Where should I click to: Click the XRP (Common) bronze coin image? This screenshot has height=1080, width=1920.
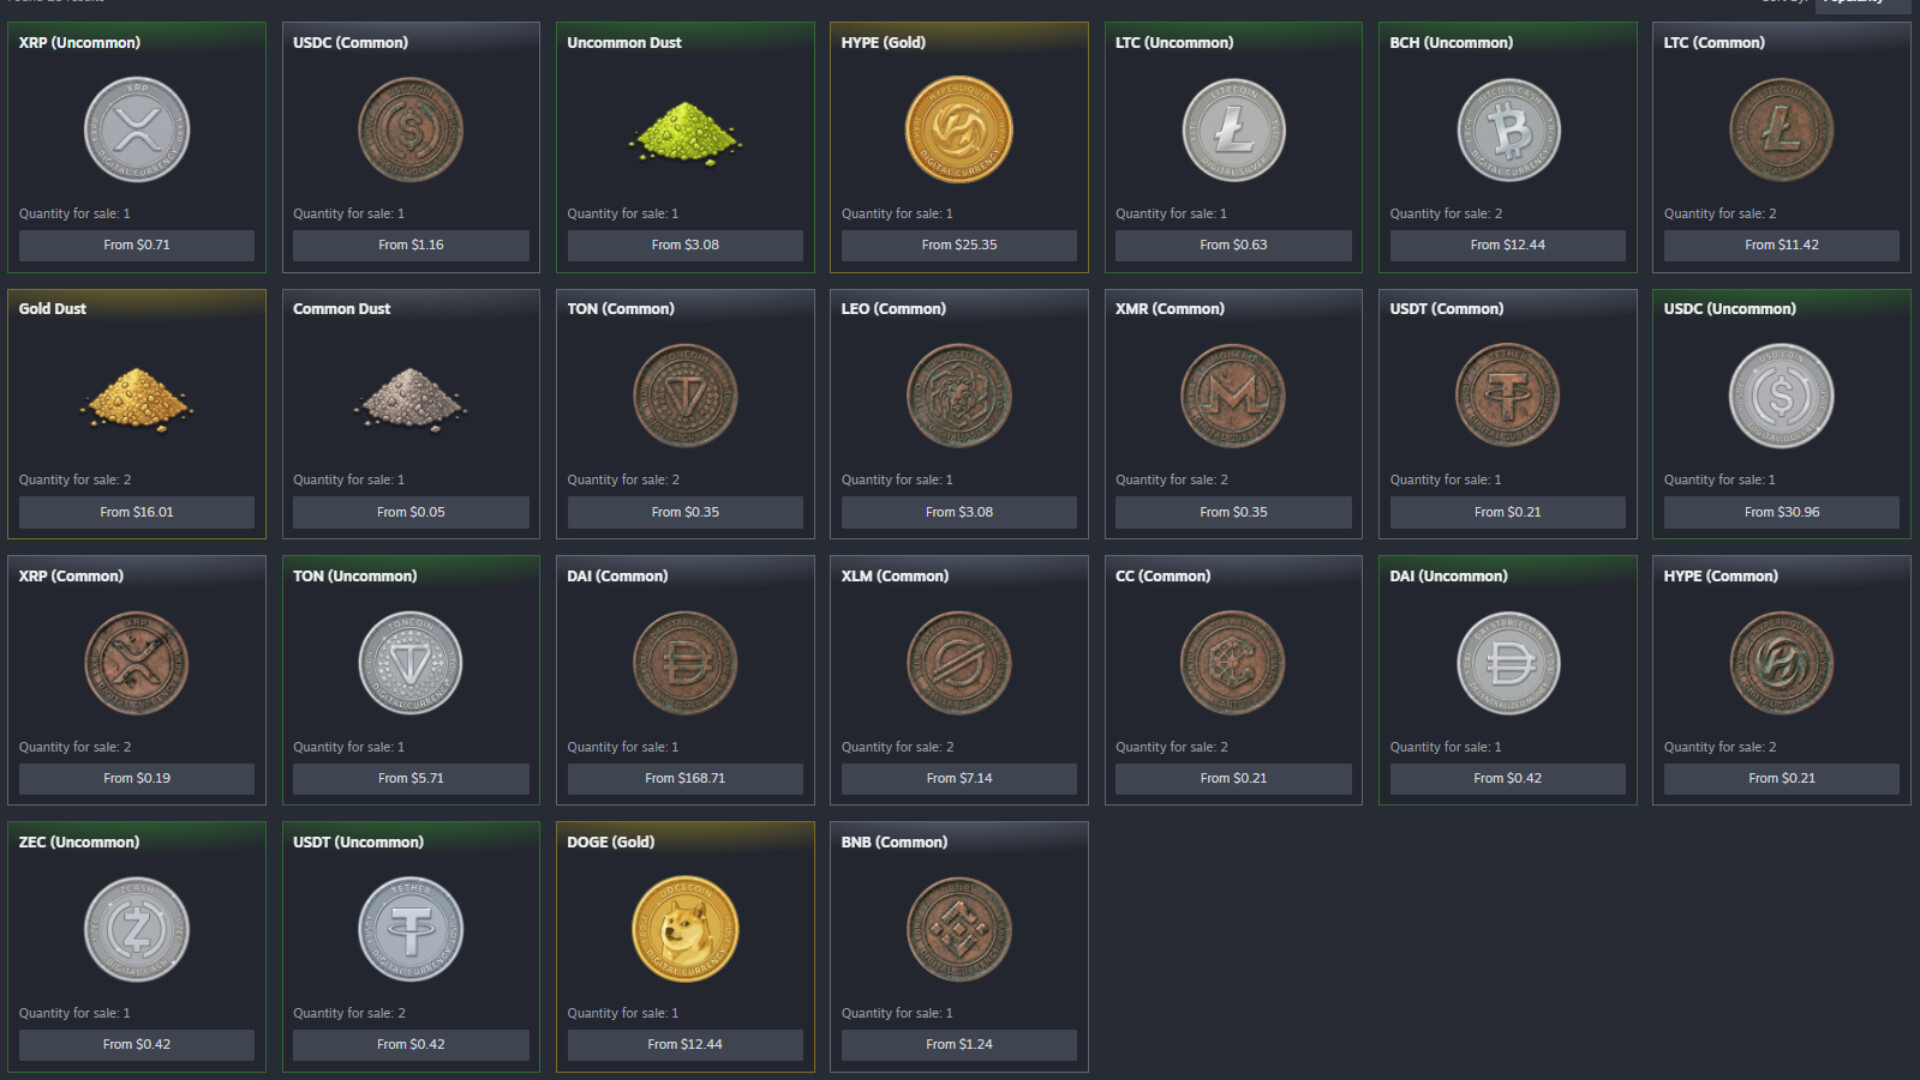tap(137, 663)
